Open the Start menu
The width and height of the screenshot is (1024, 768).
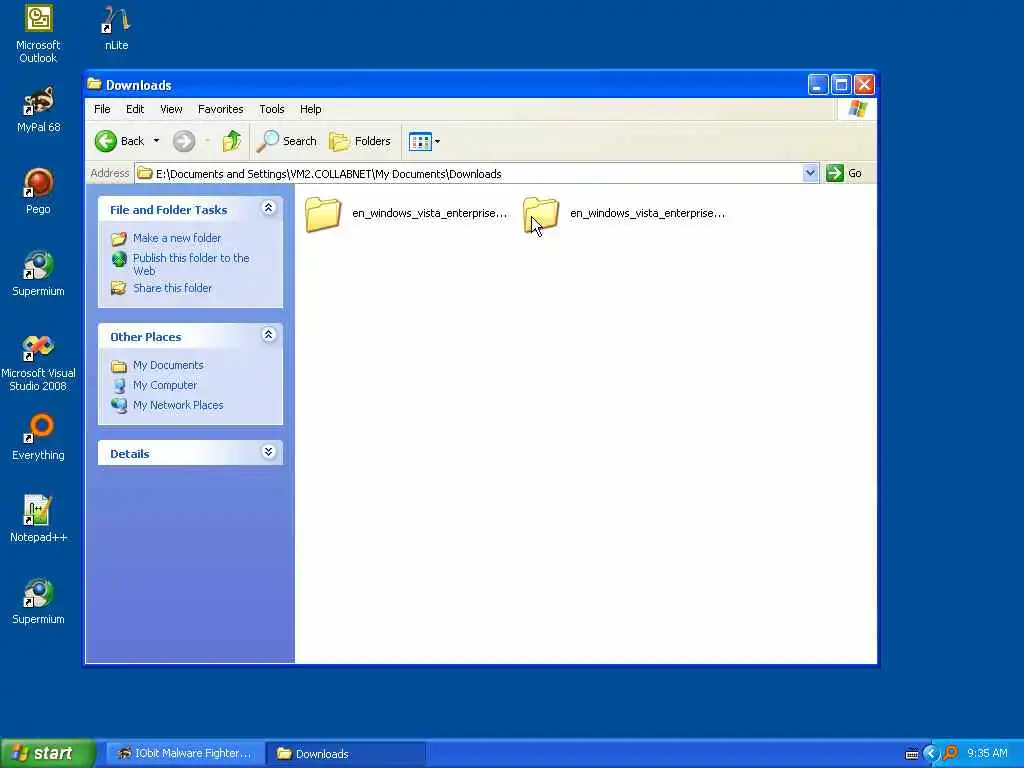point(48,753)
